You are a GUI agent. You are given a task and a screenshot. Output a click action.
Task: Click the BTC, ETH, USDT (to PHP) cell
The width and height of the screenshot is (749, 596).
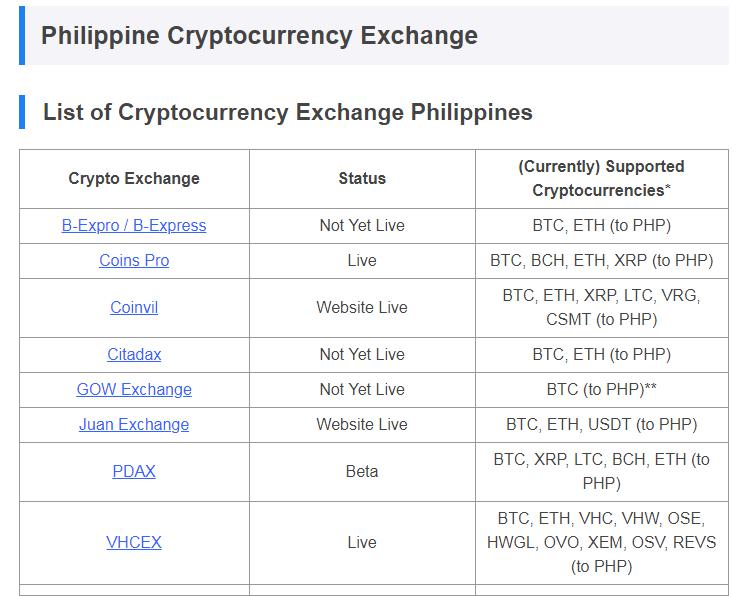[x=601, y=424]
